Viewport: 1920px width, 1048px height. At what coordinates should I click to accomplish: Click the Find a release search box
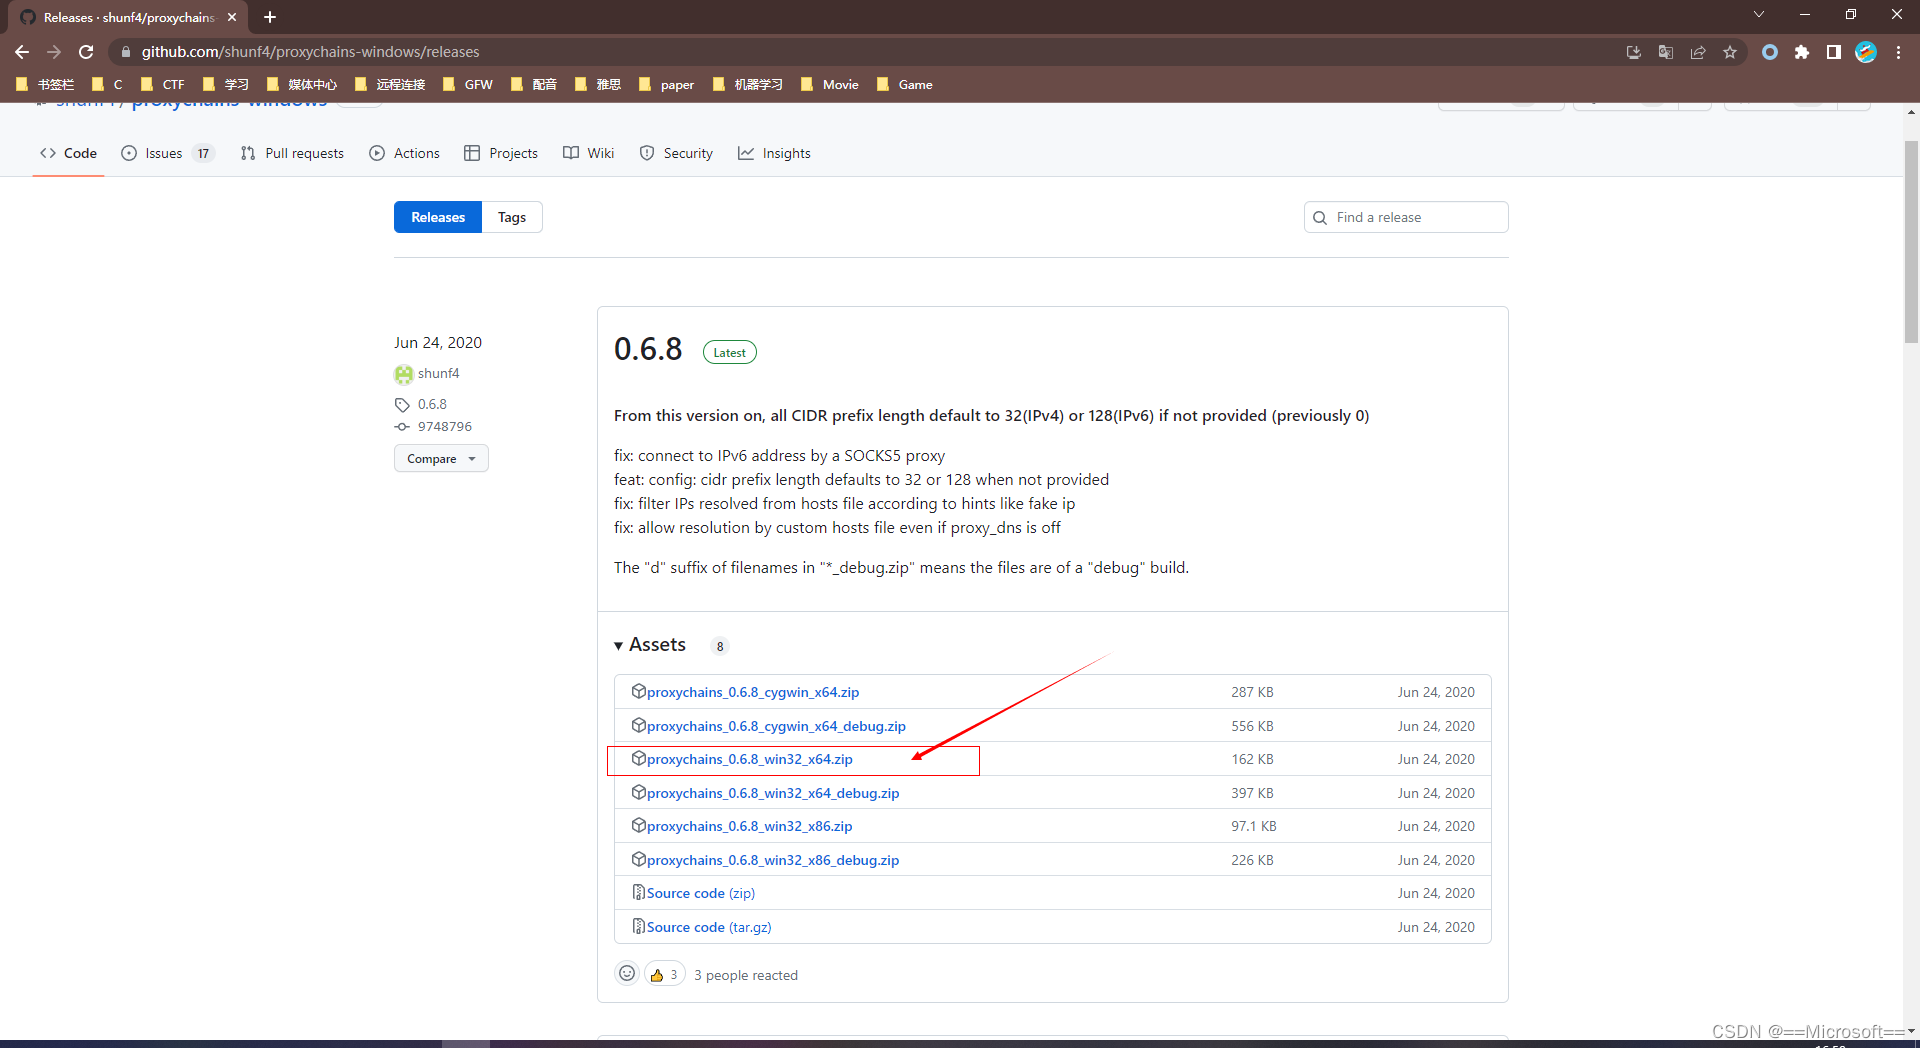[1406, 217]
